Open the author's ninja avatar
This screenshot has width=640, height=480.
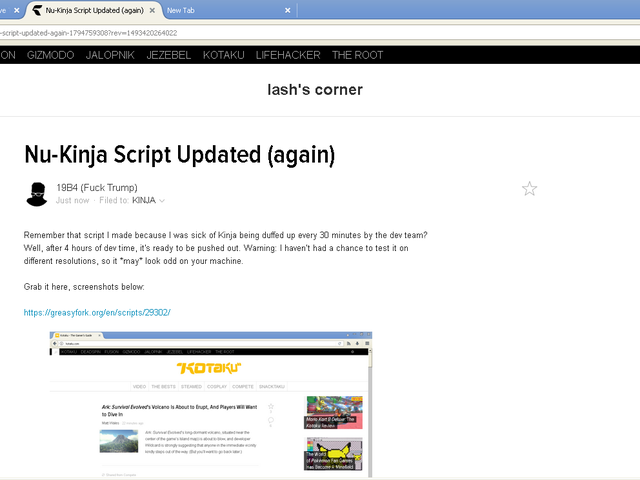[x=37, y=194]
